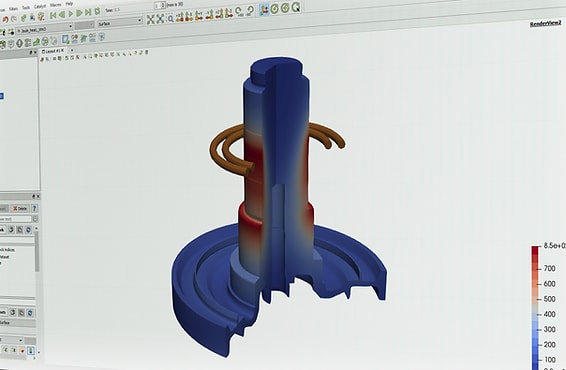This screenshot has height=370, width=566.
Task: Toggle advanced properties gear button
Action: pos(35,219)
